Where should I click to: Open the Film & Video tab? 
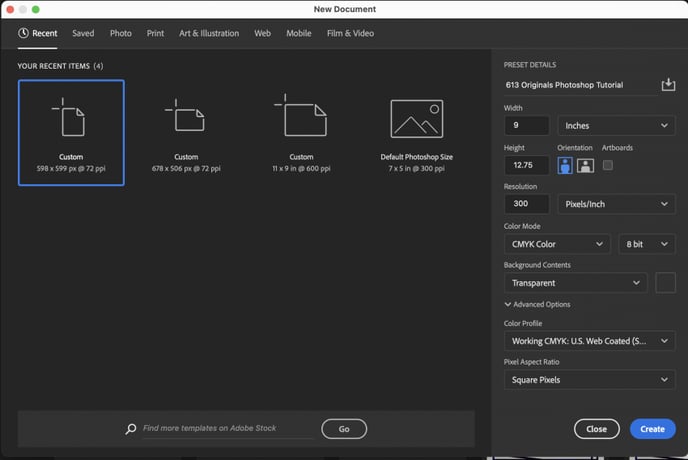350,33
